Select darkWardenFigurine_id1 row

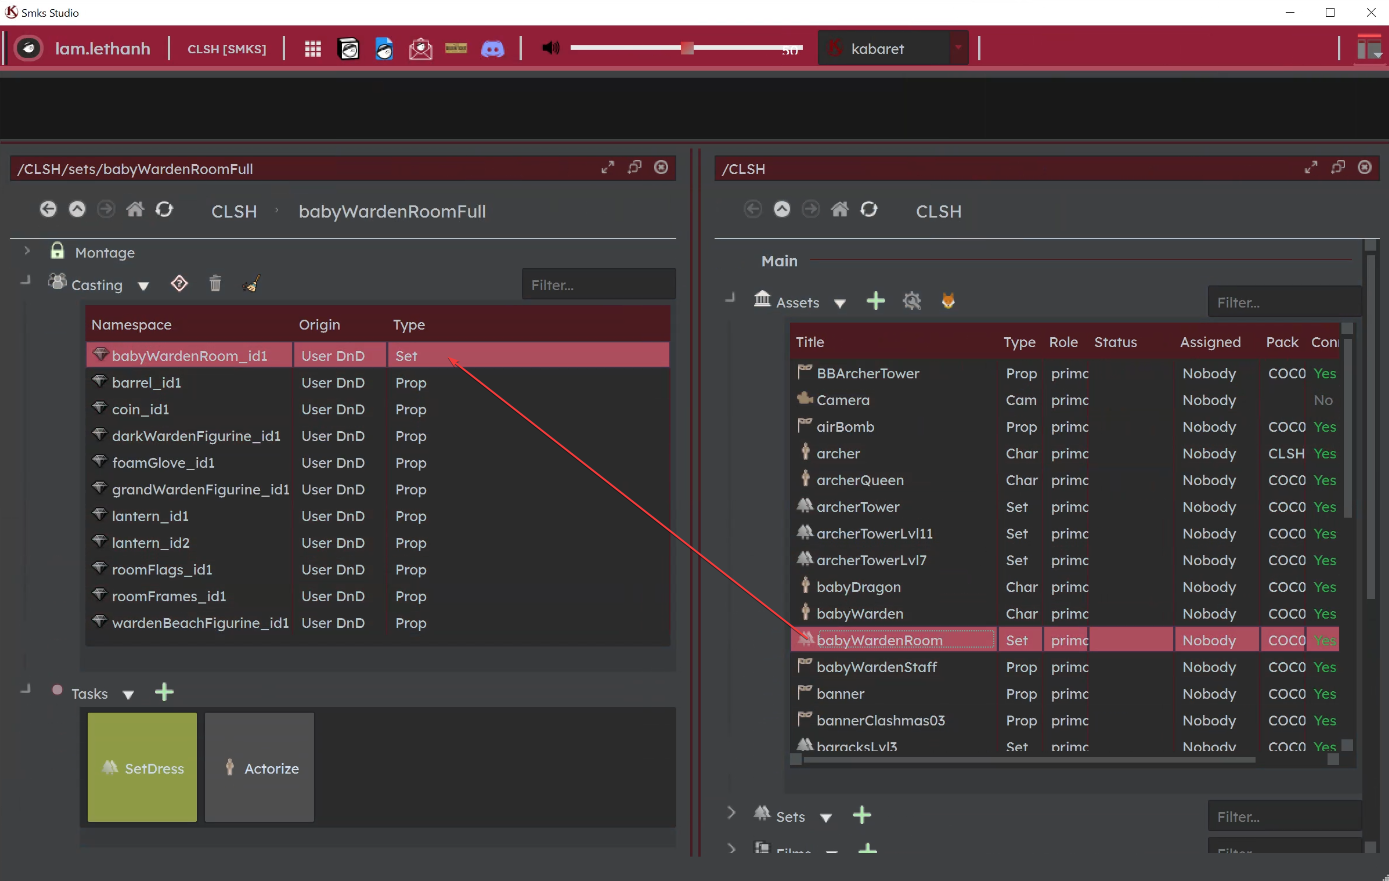tap(378, 436)
